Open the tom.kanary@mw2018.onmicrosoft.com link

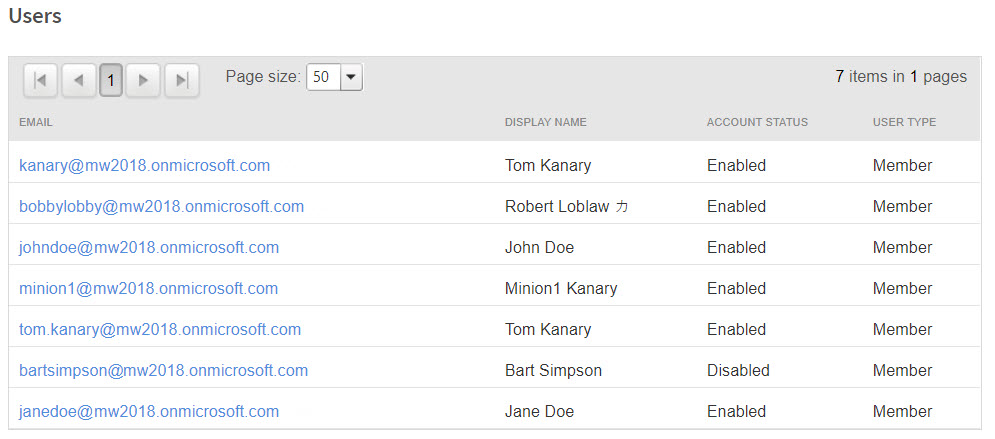(160, 329)
